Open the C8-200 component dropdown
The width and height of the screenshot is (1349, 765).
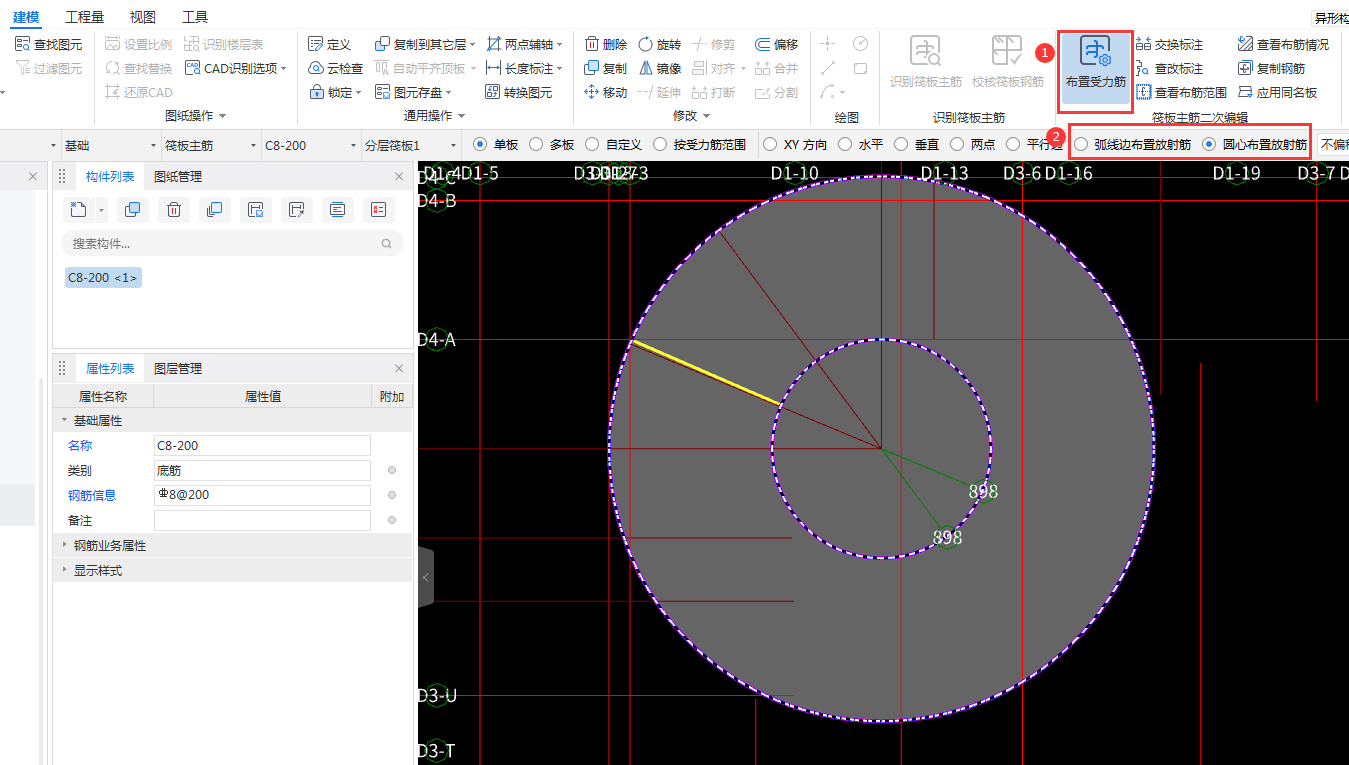point(310,145)
